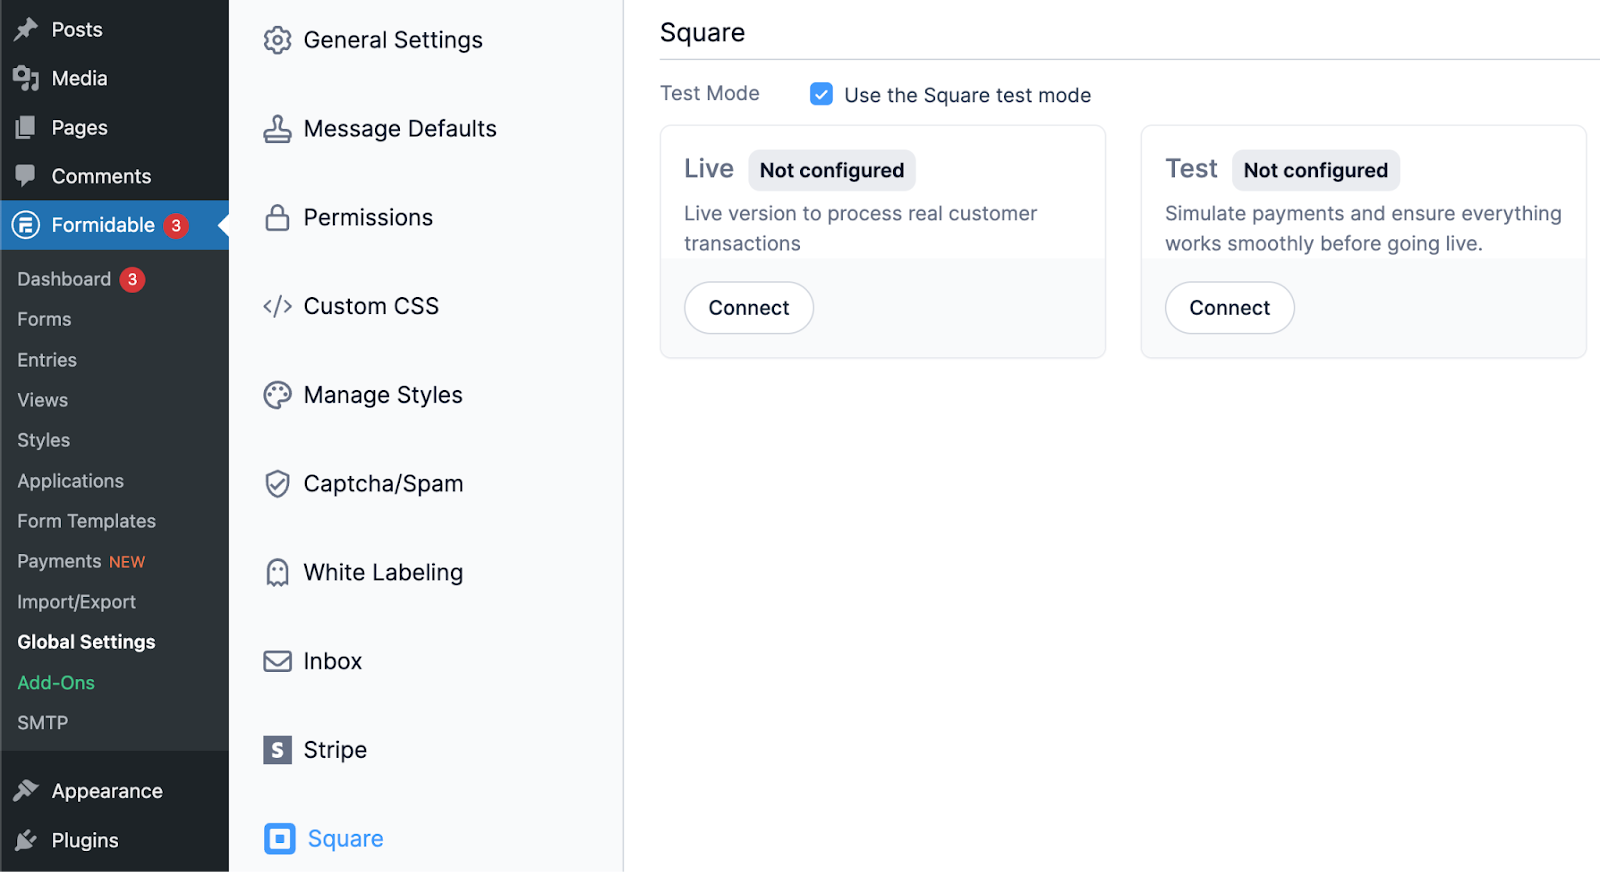
Task: Click the Manage Styles palette icon
Action: [277, 395]
